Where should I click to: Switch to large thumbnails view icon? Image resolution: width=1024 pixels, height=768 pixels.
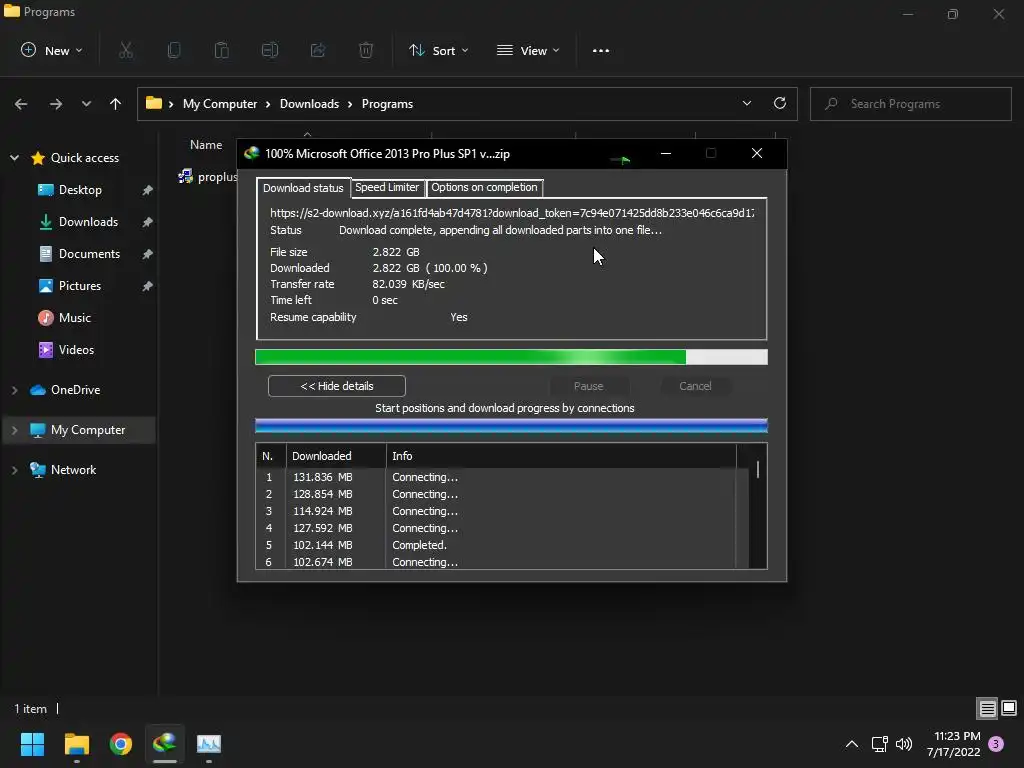coord(1009,708)
